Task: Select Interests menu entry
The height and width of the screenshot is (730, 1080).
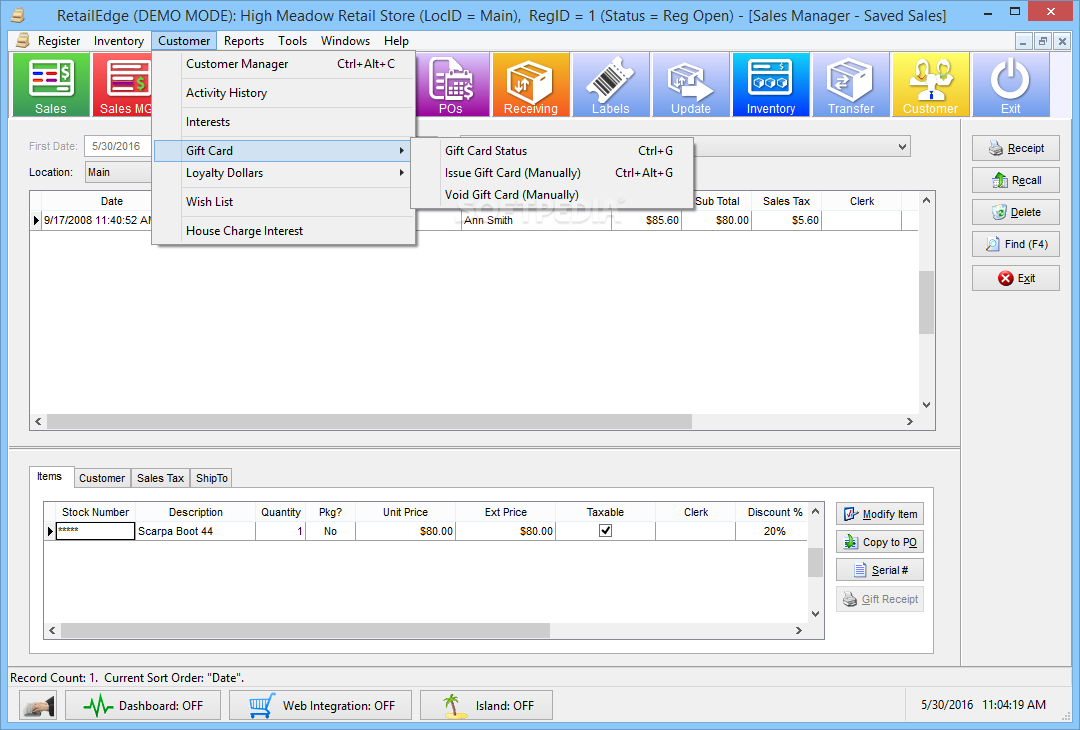Action: [282, 122]
